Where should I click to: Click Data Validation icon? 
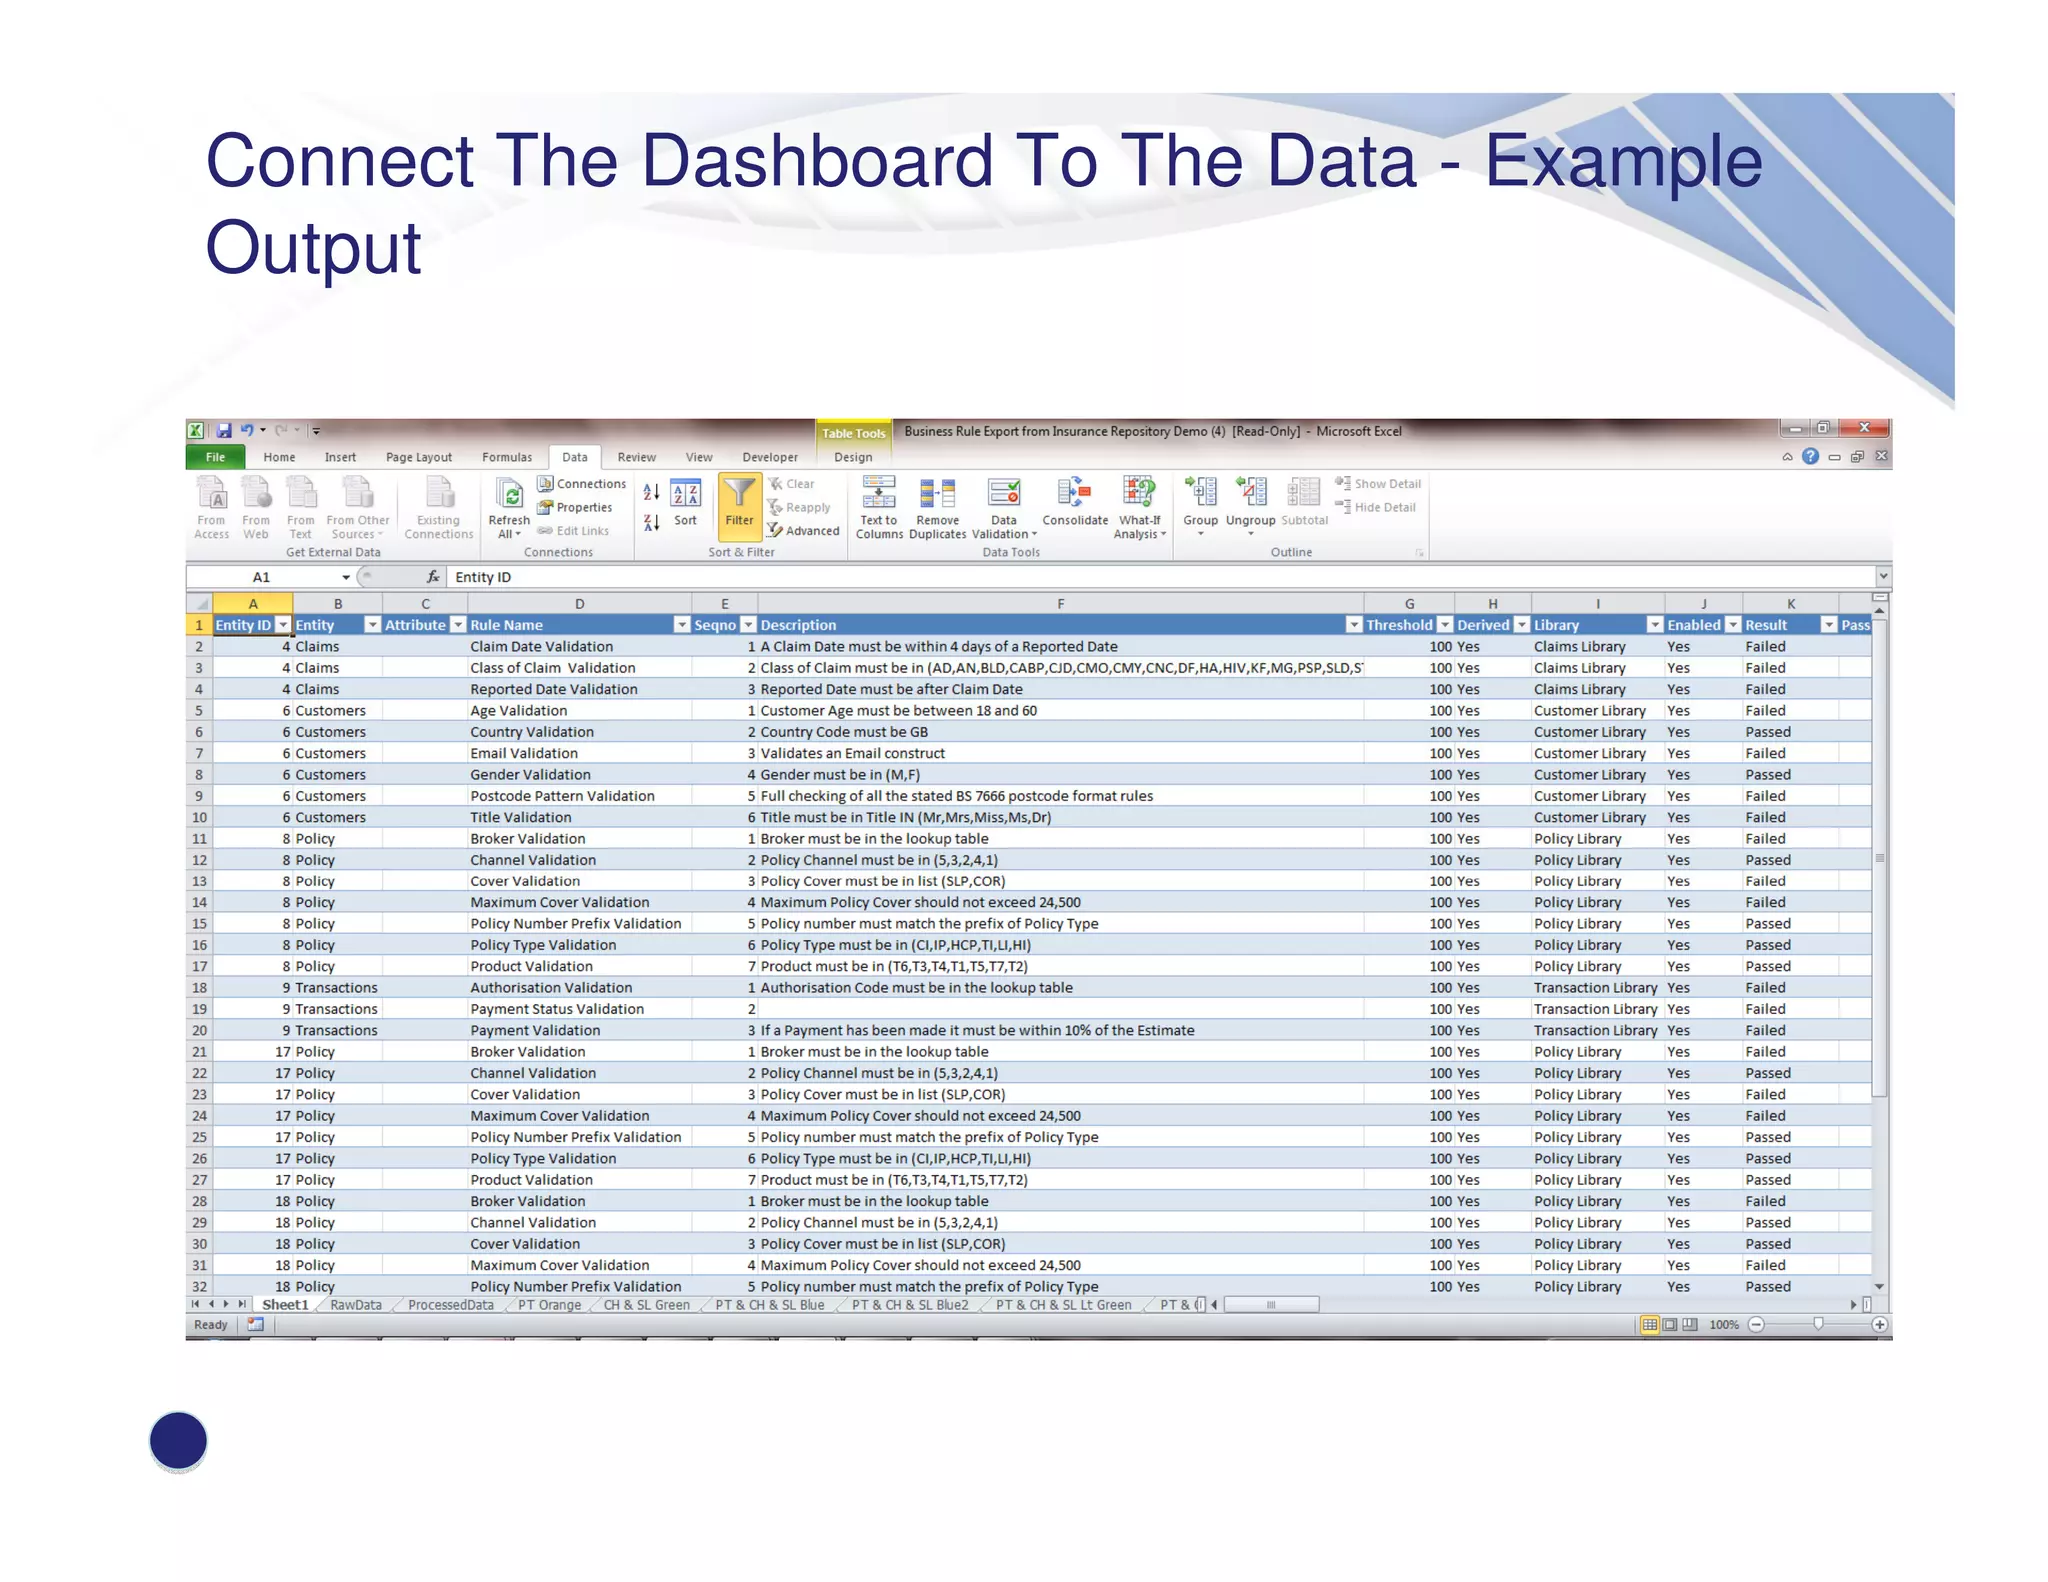1004,507
